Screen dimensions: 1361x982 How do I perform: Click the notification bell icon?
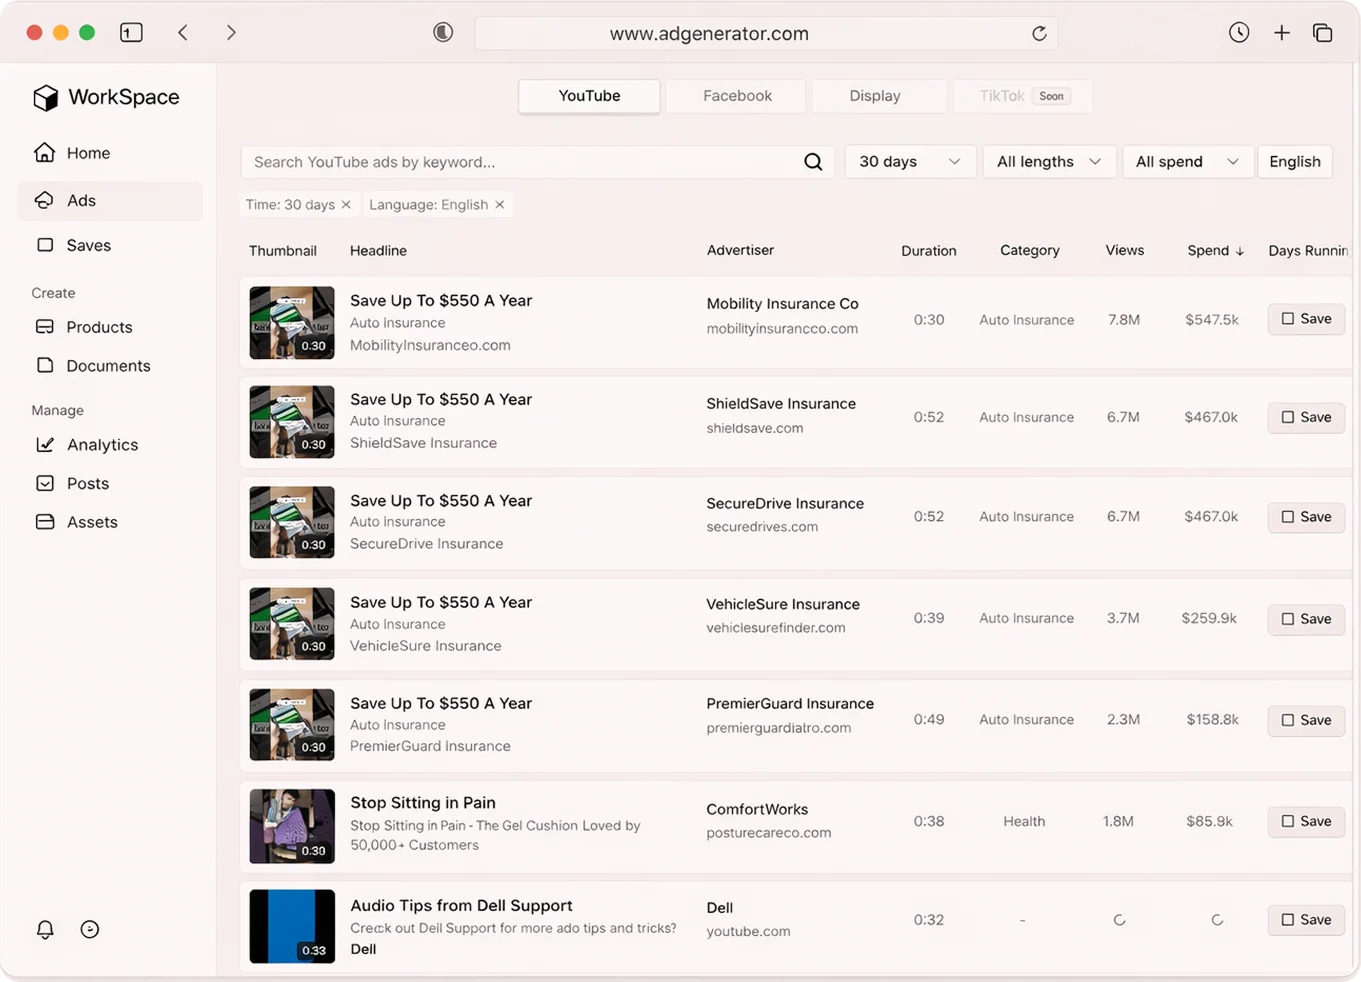[x=45, y=929]
